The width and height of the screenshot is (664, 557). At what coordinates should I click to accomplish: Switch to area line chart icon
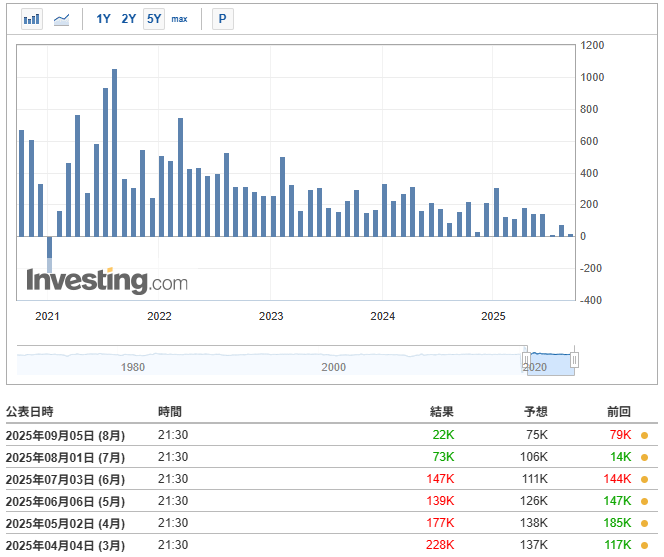coord(61,19)
